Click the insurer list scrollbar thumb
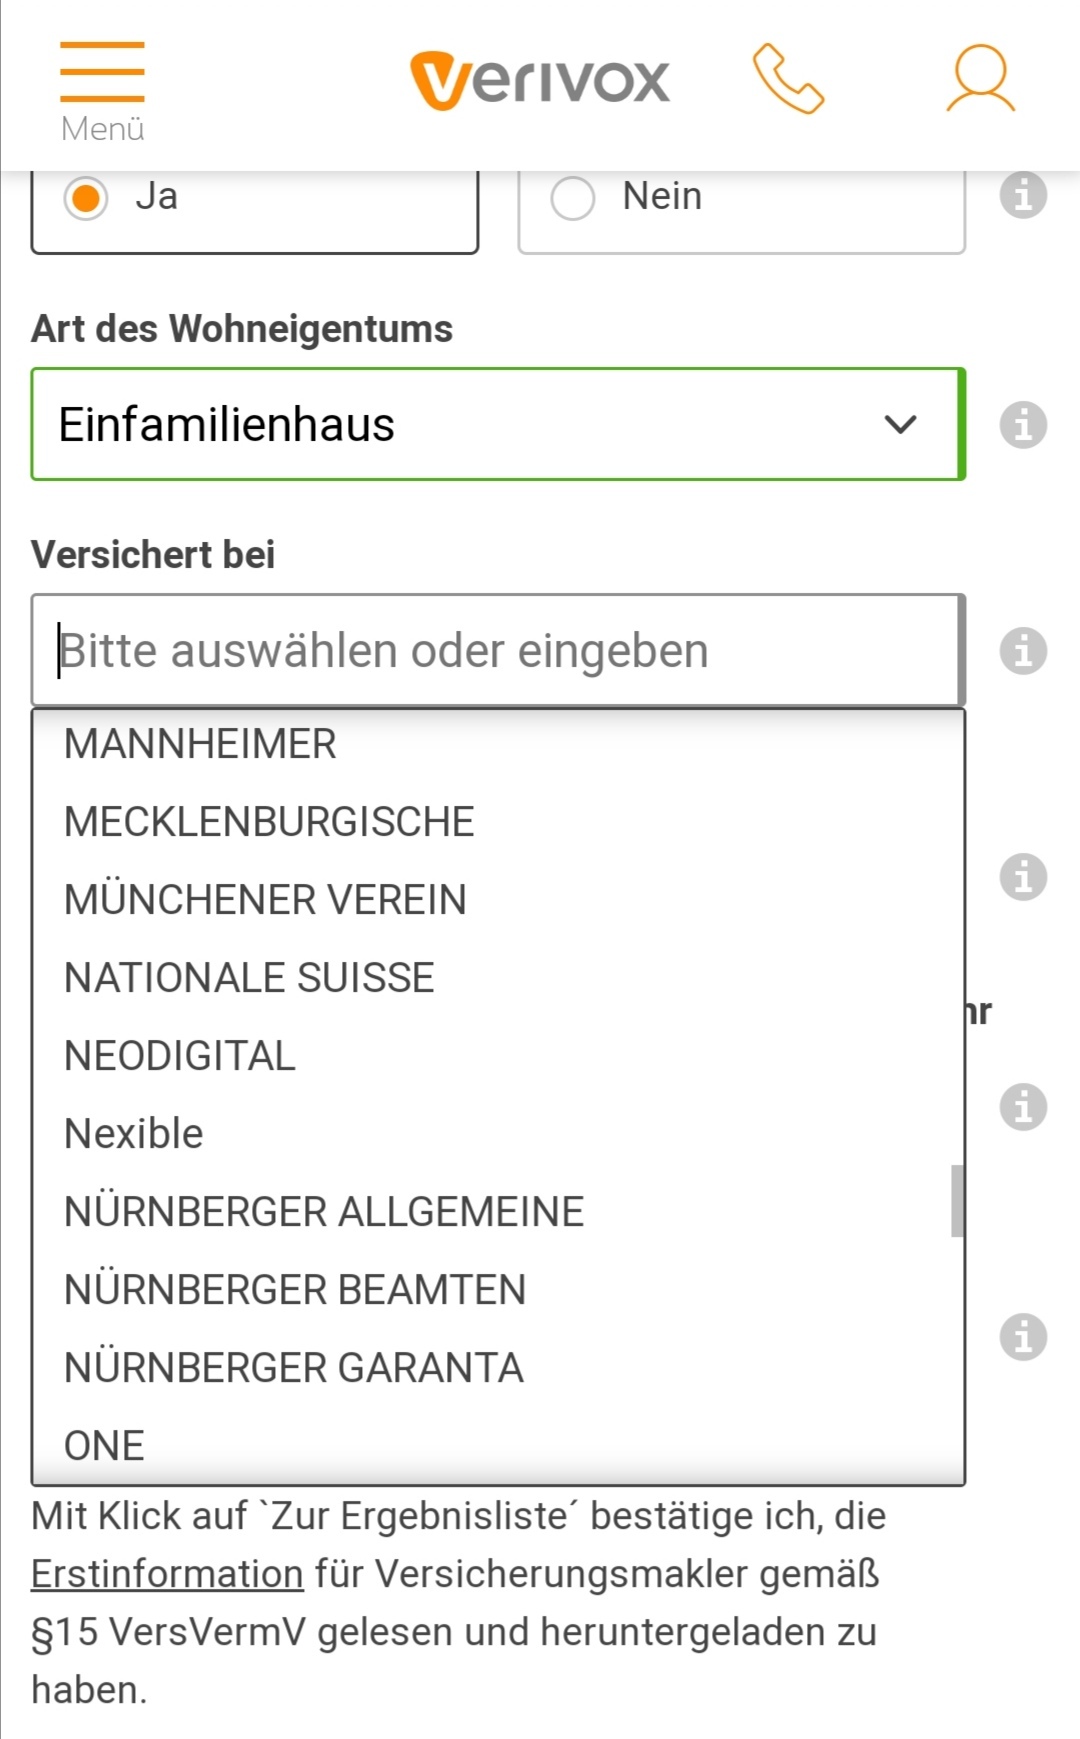This screenshot has height=1739, width=1080. pyautogui.click(x=957, y=1201)
